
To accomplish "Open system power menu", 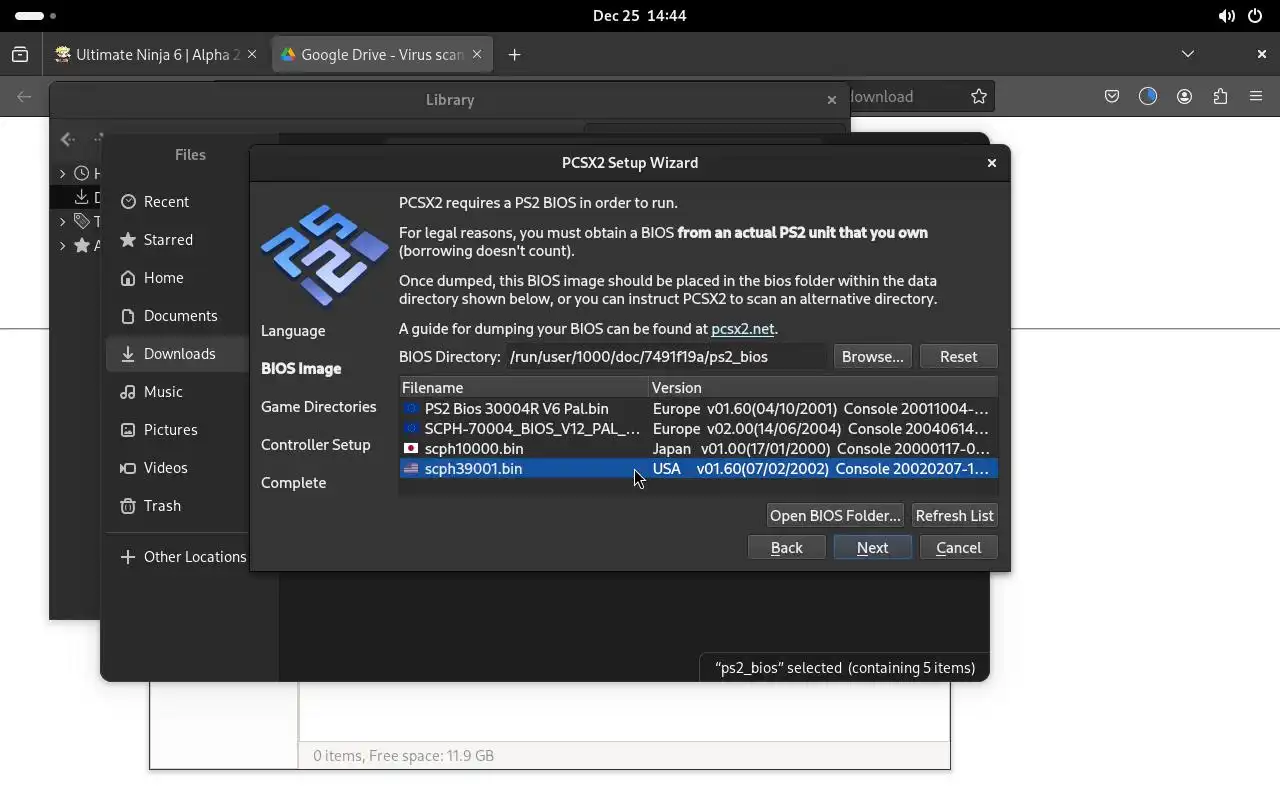I will [x=1255, y=15].
